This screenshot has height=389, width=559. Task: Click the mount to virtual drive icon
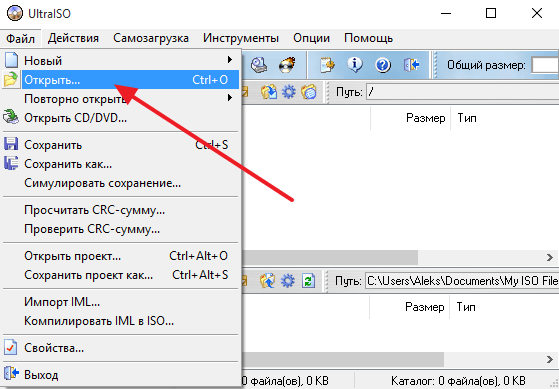pos(259,65)
